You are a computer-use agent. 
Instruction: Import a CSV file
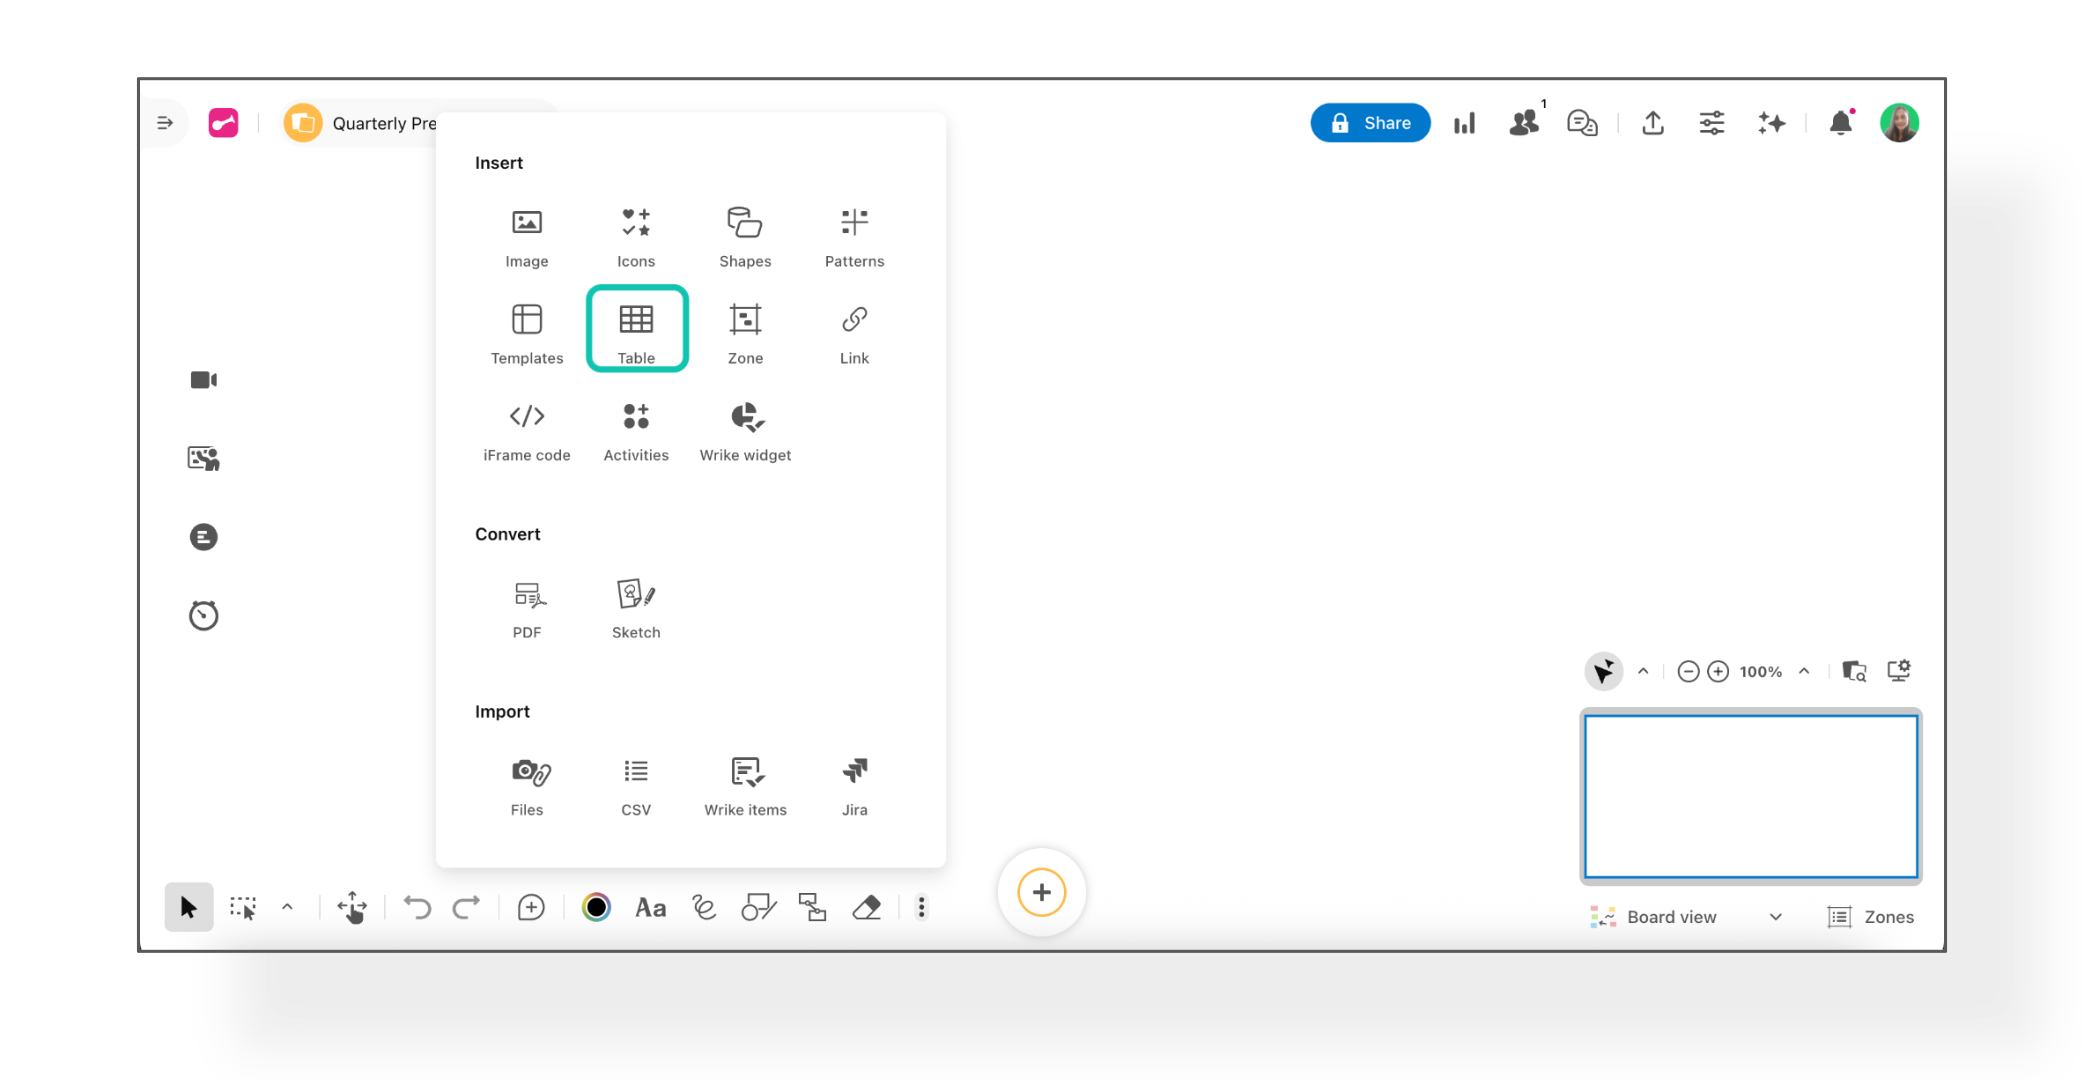tap(636, 785)
